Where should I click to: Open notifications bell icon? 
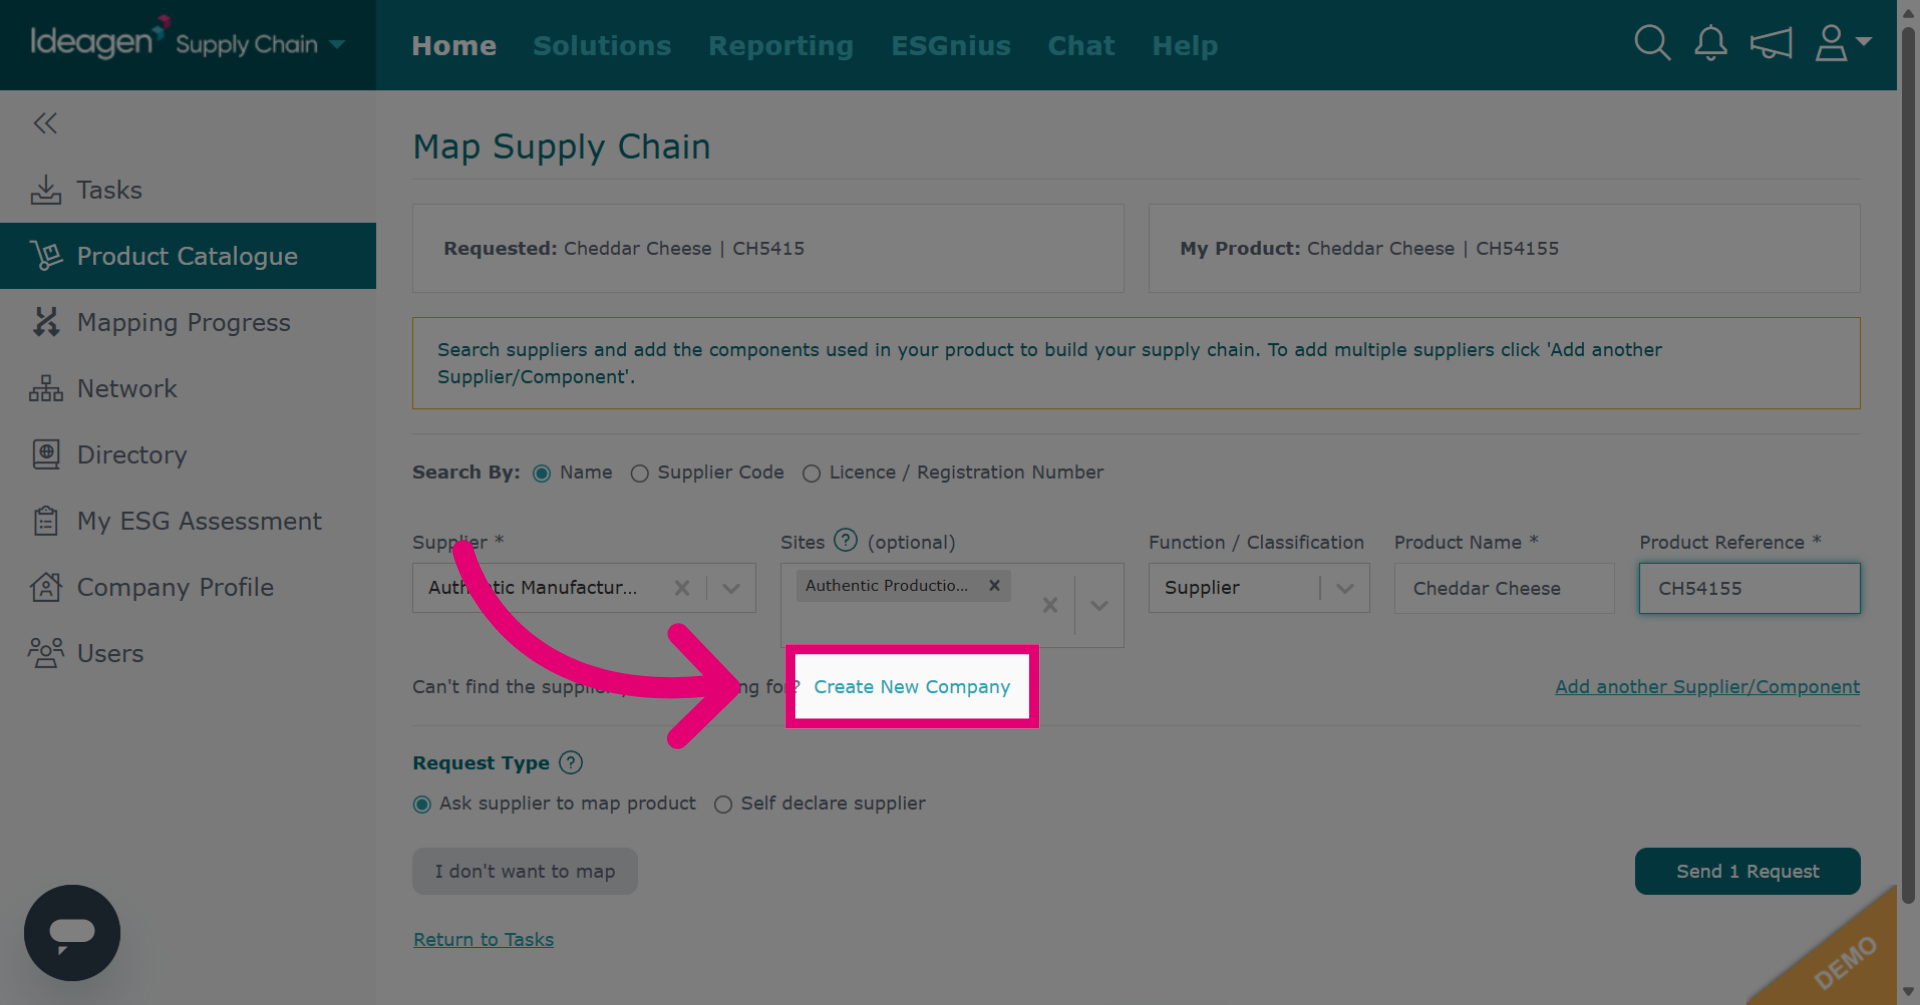(1710, 43)
